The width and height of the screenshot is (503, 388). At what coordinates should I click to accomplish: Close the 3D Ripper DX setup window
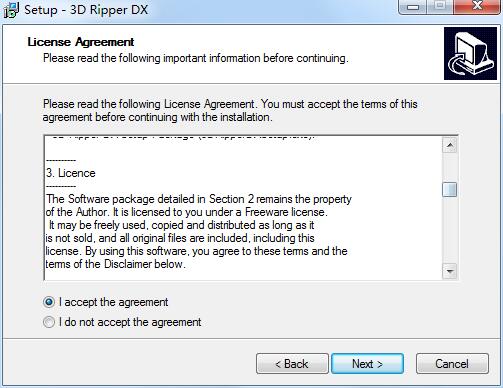pos(477,7)
